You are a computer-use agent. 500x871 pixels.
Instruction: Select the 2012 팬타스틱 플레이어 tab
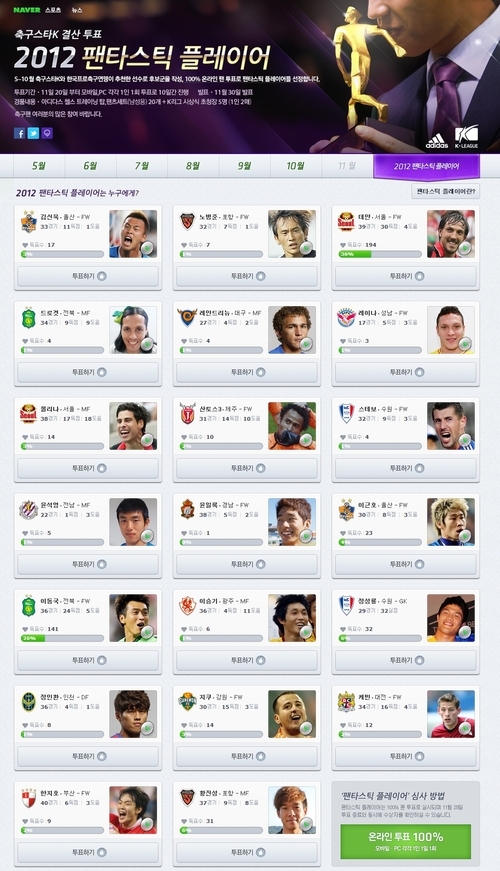tap(426, 166)
